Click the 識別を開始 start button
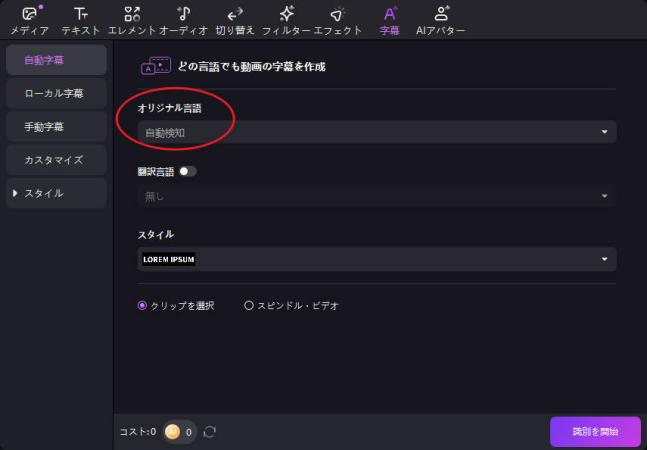Image resolution: width=647 pixels, height=450 pixels. pos(594,432)
